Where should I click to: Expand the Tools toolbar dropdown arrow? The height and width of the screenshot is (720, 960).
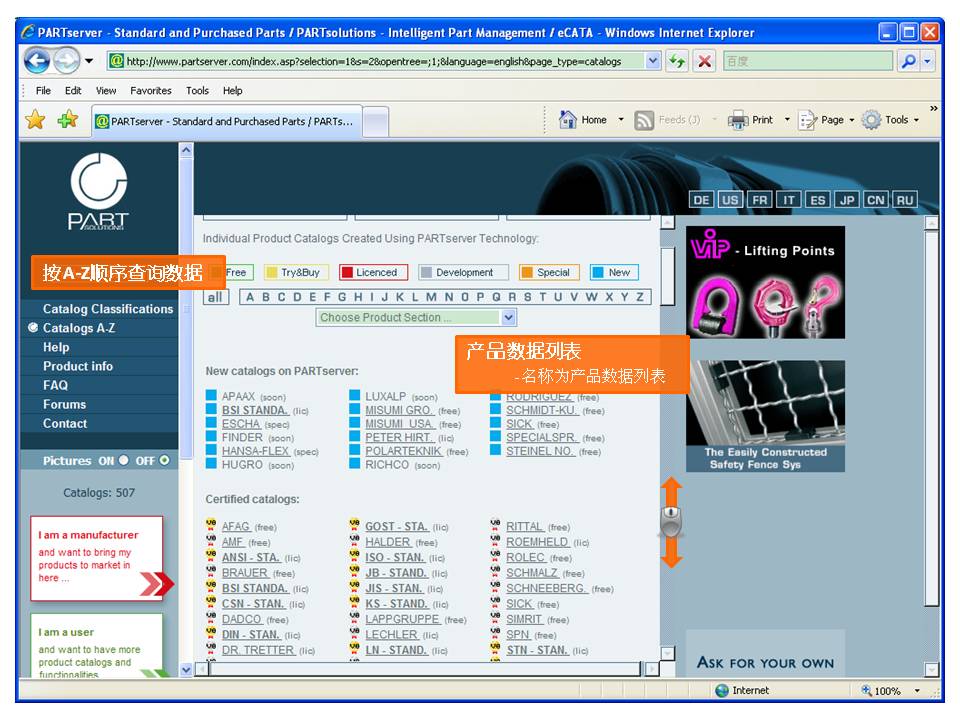pos(917,120)
